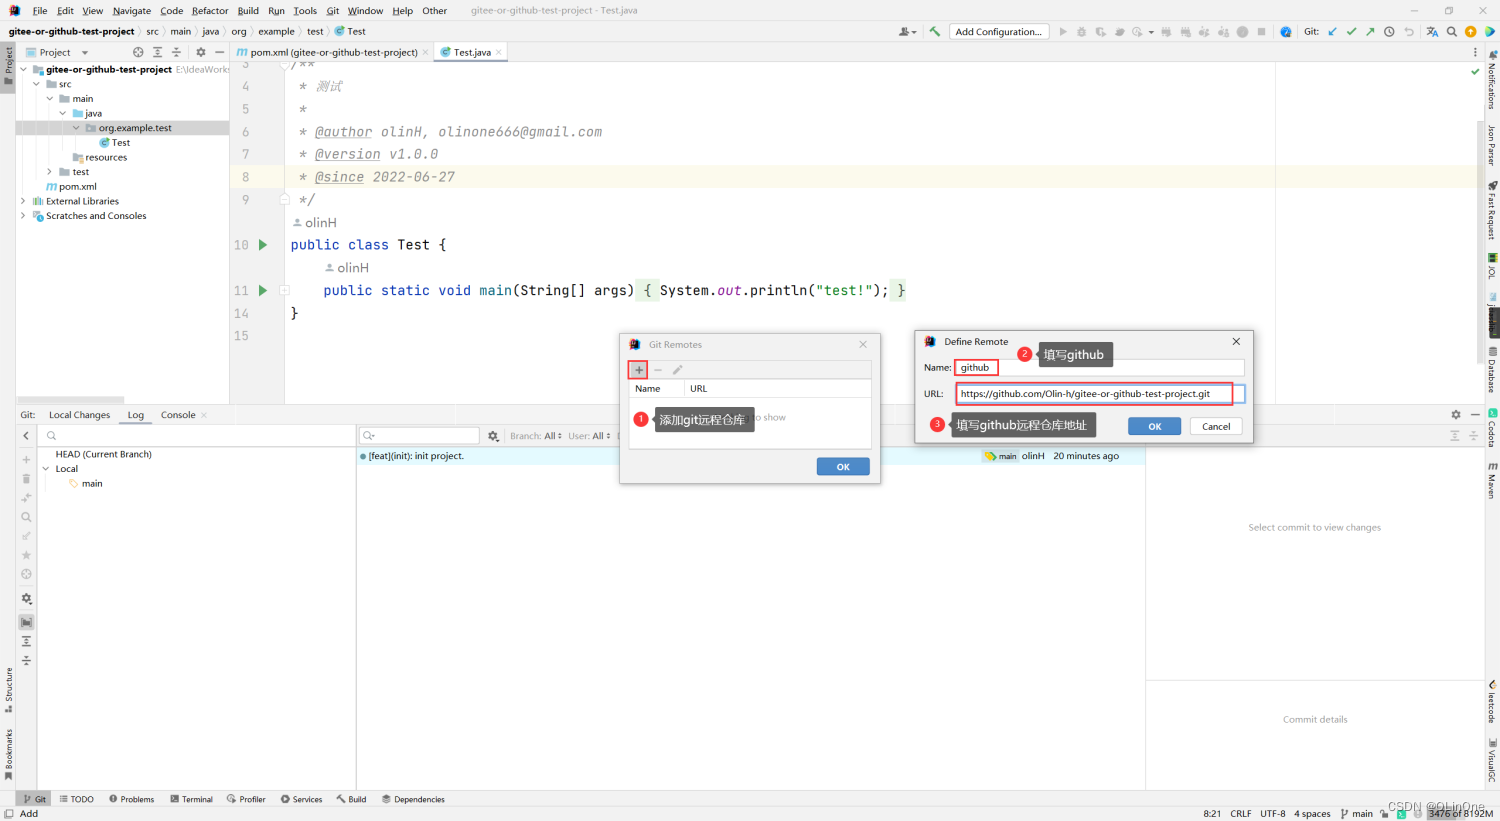Expand the test folder in project tree
This screenshot has width=1500, height=821.
[x=49, y=172]
